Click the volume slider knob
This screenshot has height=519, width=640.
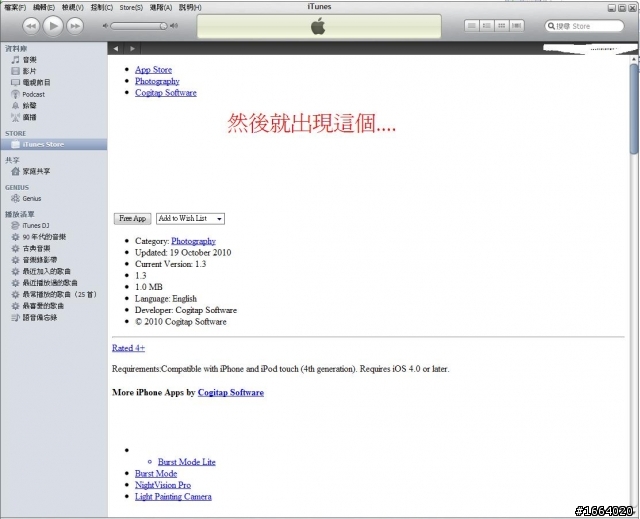click(163, 26)
